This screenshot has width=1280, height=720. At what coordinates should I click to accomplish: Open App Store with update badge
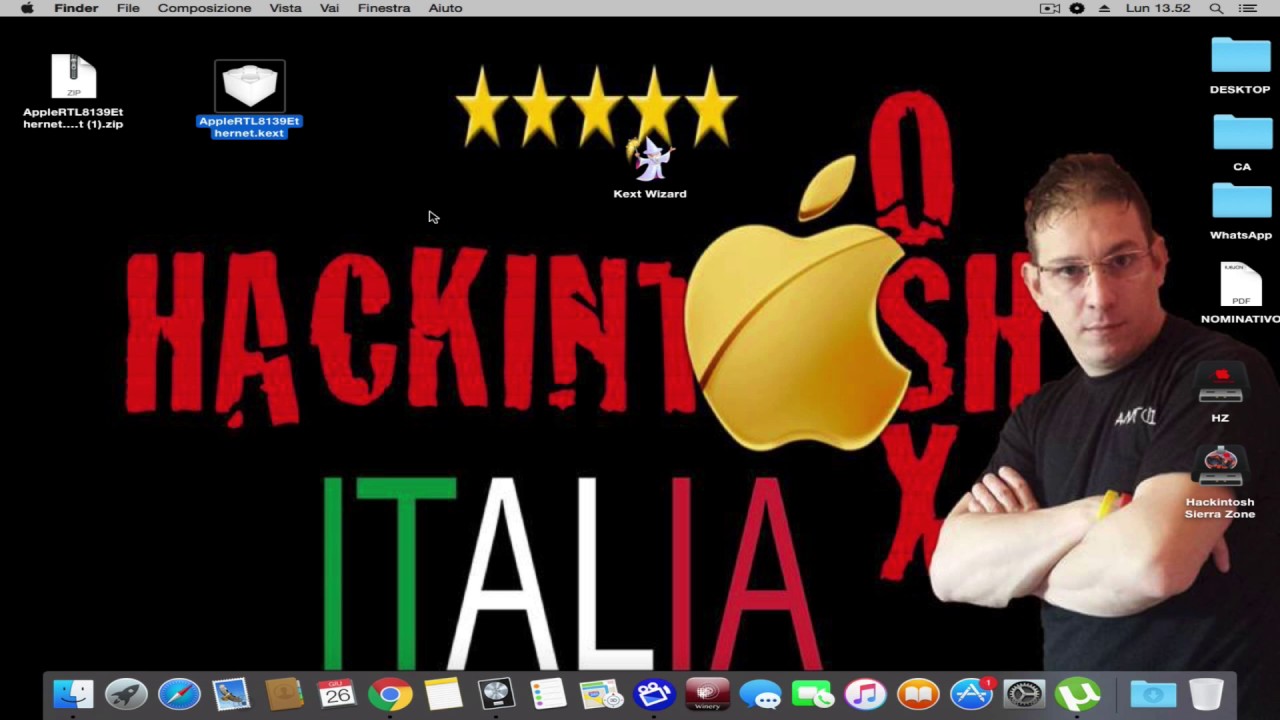pos(971,694)
